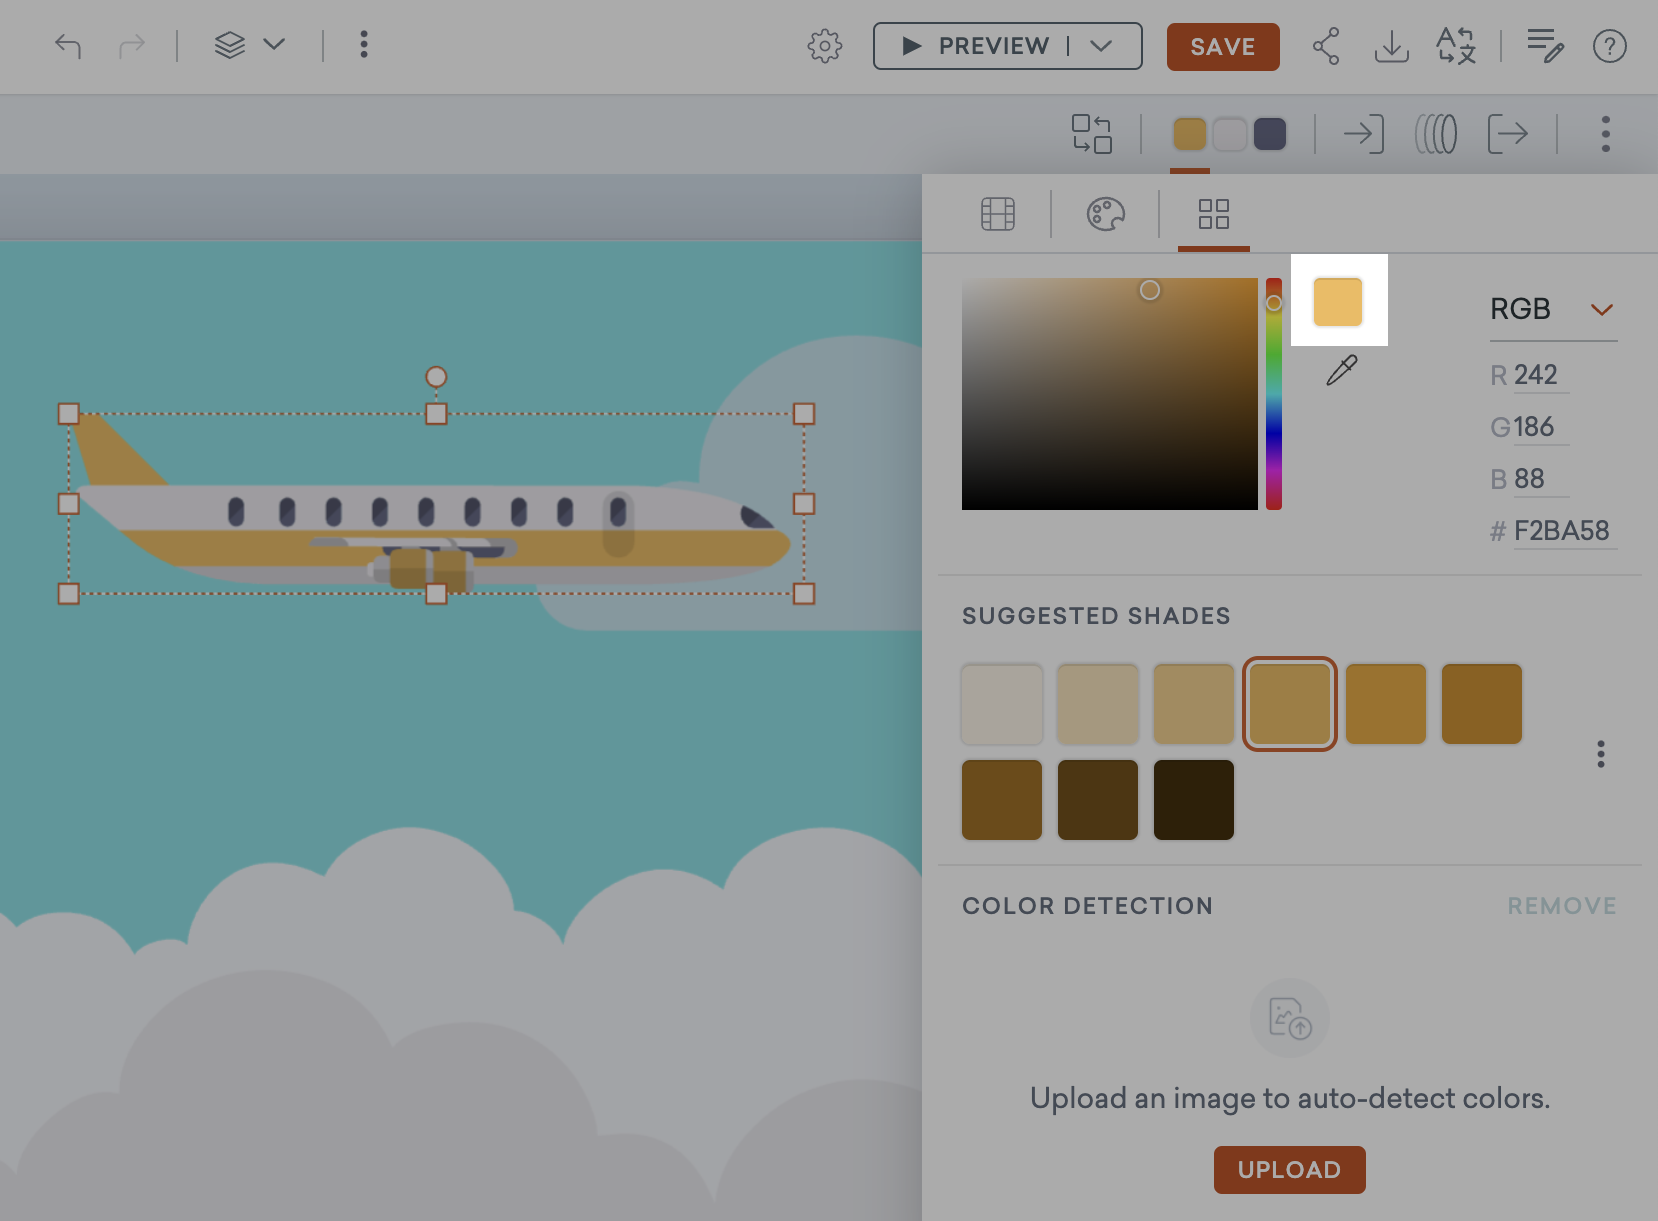Open the notes edit icon
Image resolution: width=1658 pixels, height=1221 pixels.
pos(1545,46)
